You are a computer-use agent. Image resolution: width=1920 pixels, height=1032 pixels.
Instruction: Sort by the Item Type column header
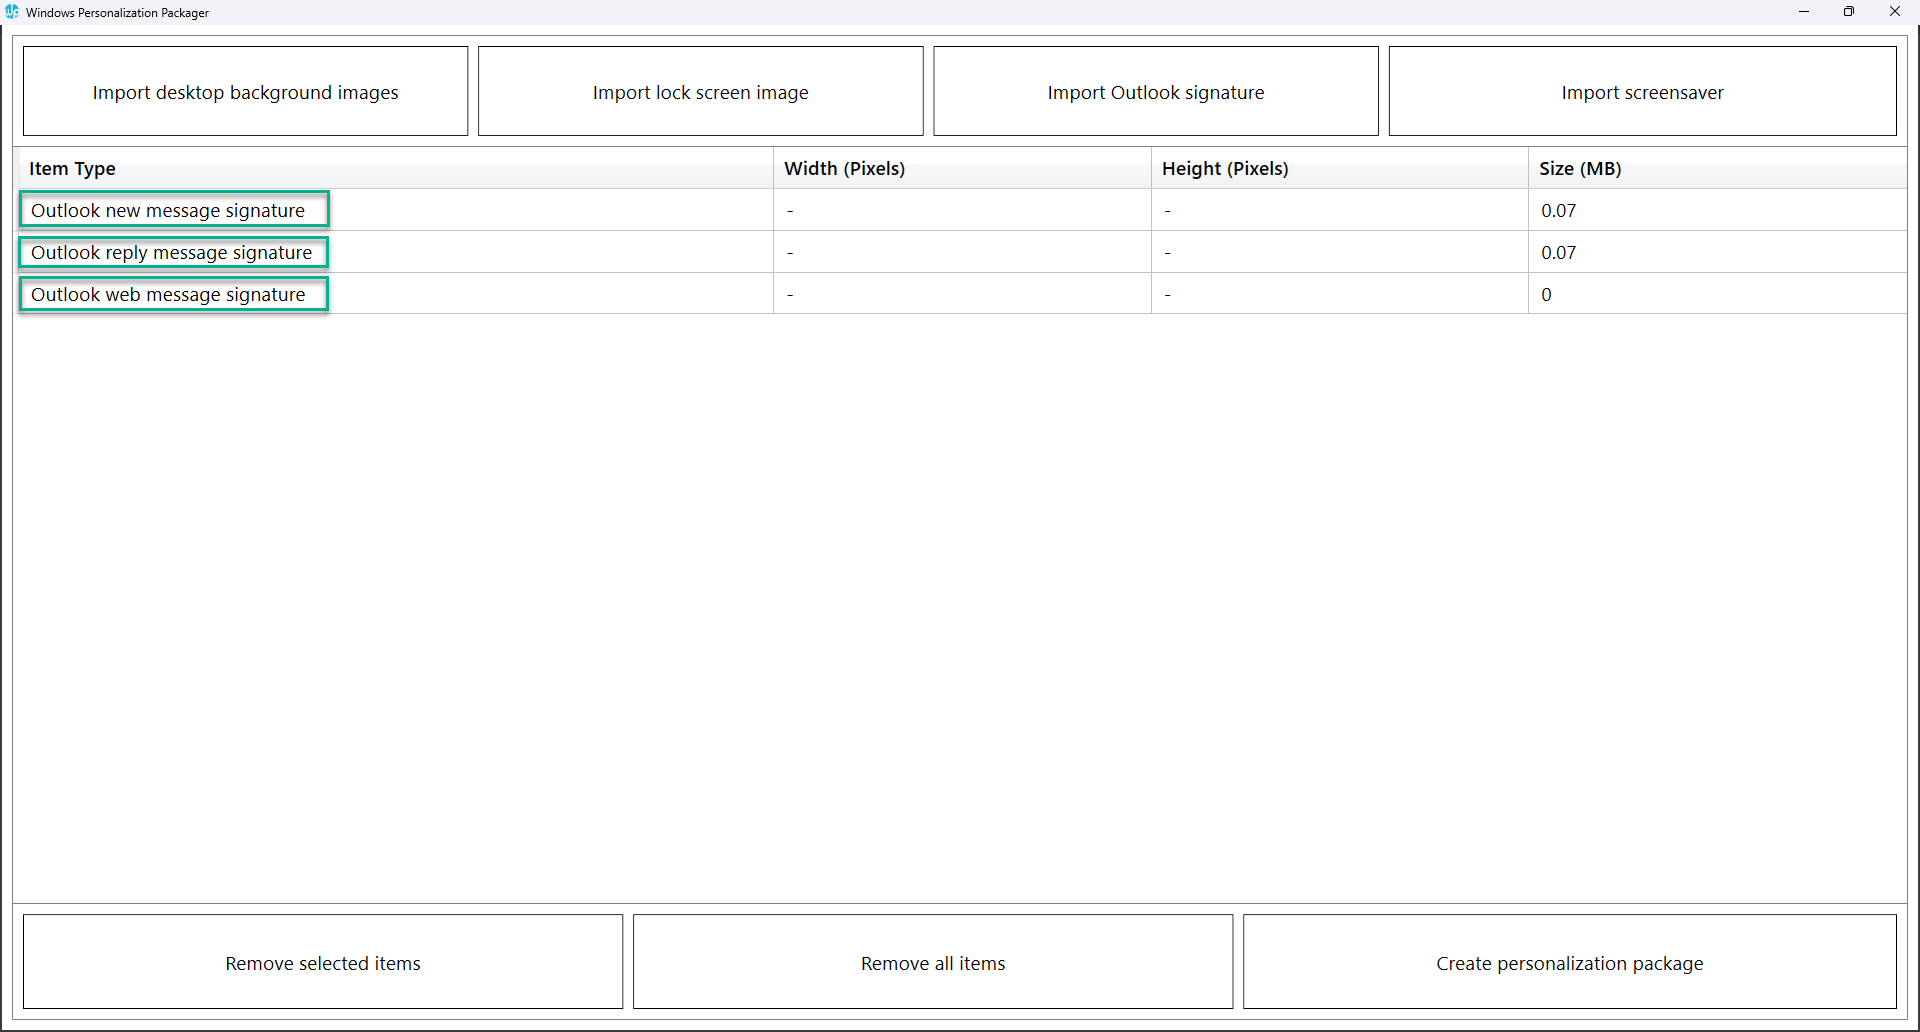tap(72, 169)
